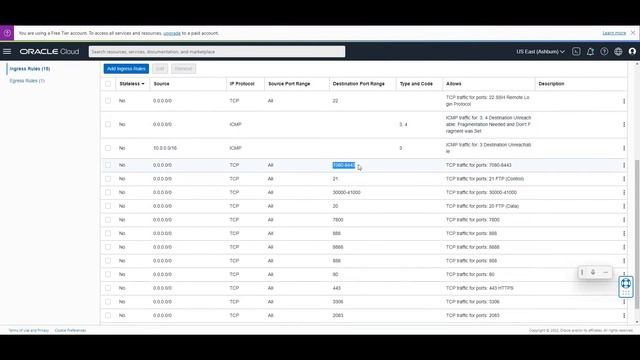Check the port 443 rule checkbox
The height and width of the screenshot is (360, 640).
click(x=108, y=288)
